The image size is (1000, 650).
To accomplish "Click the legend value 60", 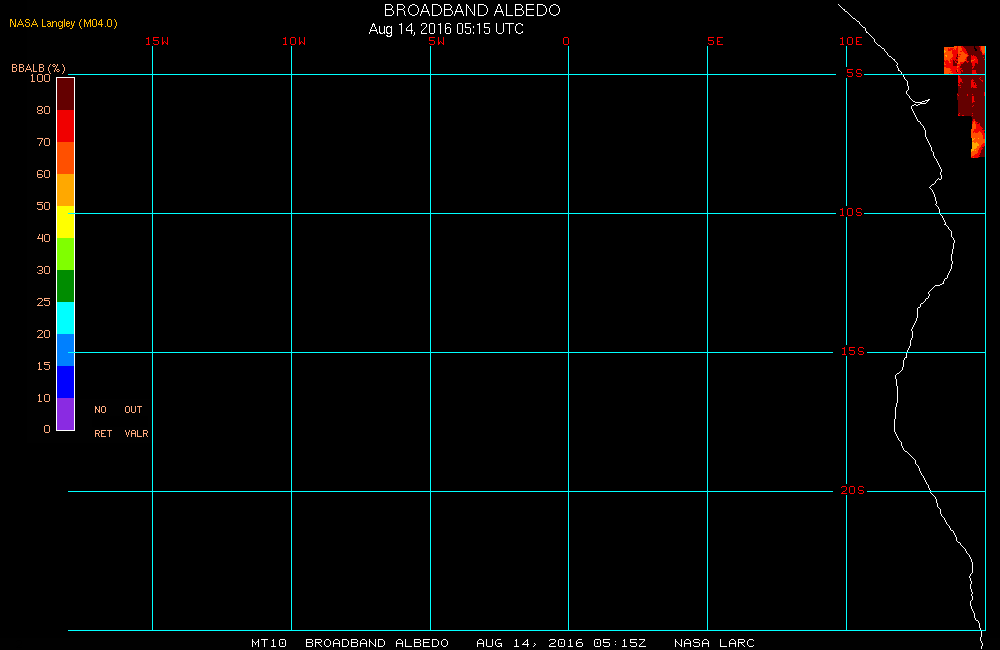I will coord(43,174).
